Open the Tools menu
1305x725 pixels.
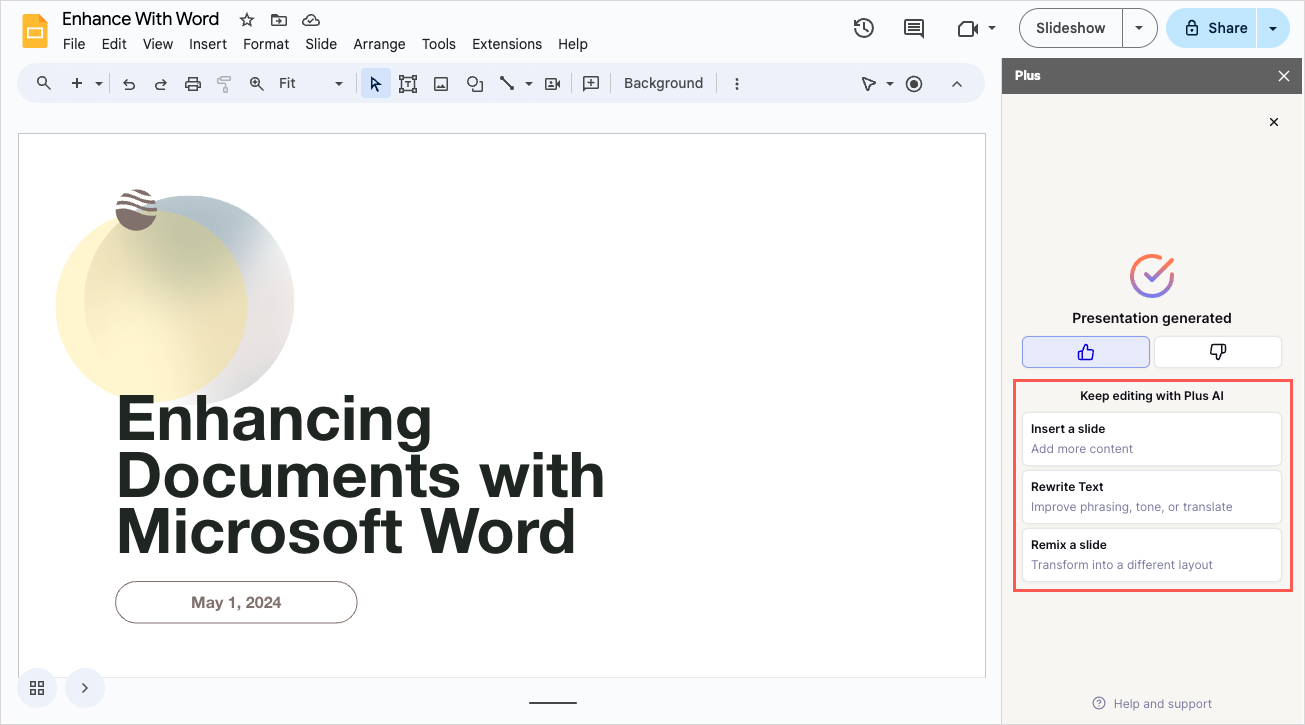[x=439, y=44]
